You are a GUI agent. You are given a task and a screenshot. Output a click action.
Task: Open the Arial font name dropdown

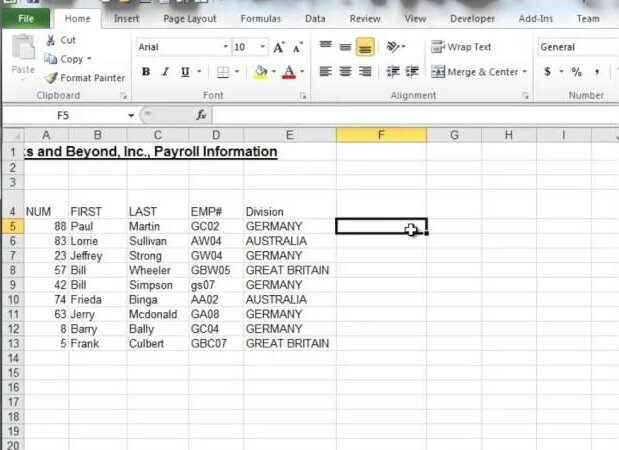coord(225,47)
